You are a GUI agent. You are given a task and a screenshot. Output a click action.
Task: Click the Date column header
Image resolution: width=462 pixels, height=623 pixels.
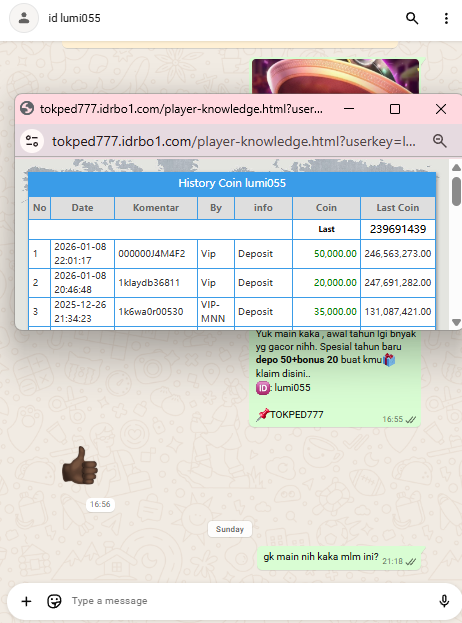(x=83, y=208)
